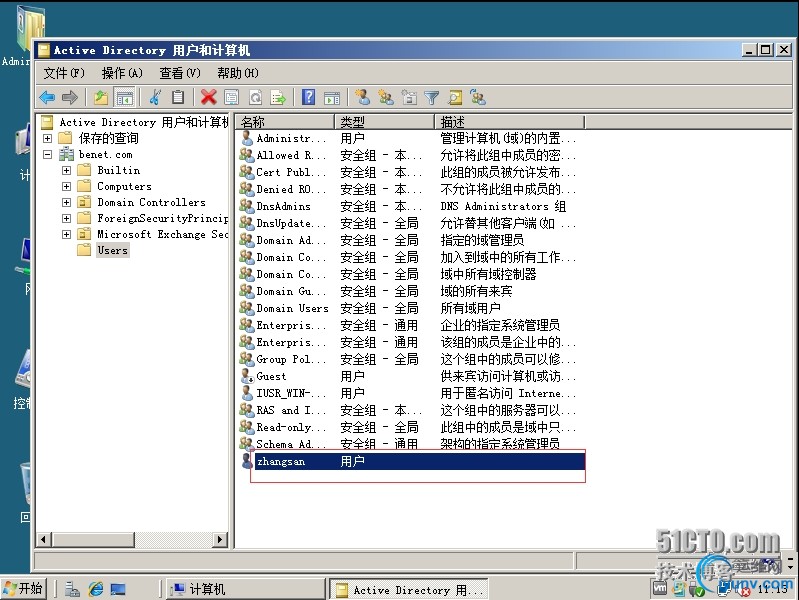
Task: Click the Cut scissors icon
Action: click(x=155, y=97)
